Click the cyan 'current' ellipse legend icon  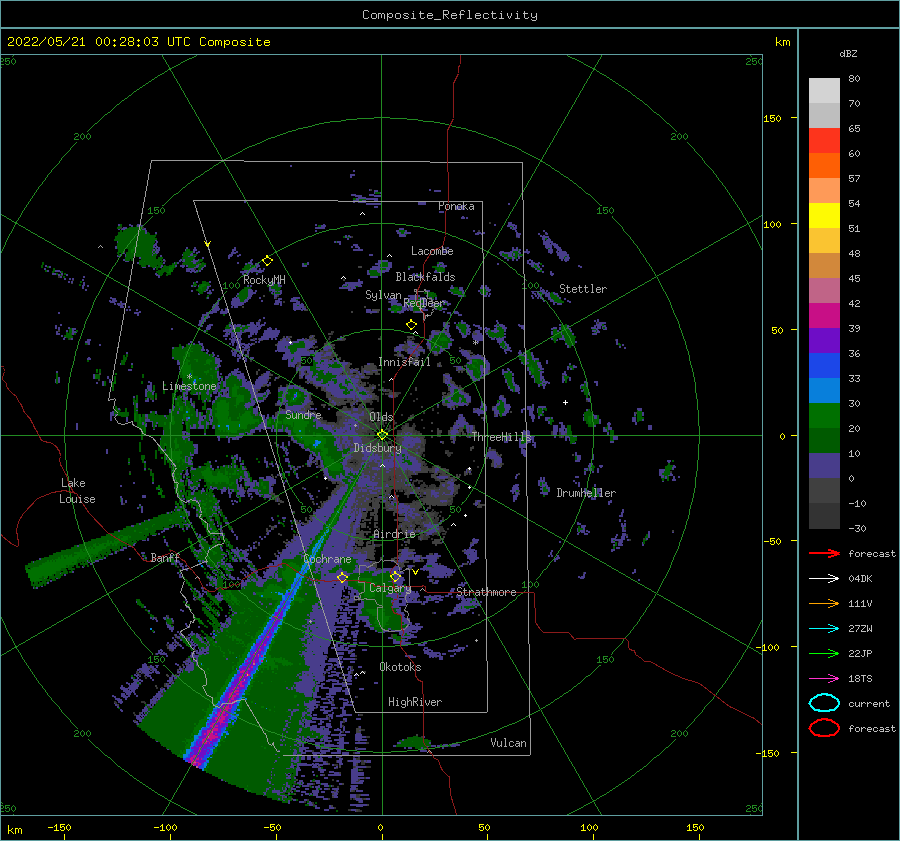(x=824, y=703)
